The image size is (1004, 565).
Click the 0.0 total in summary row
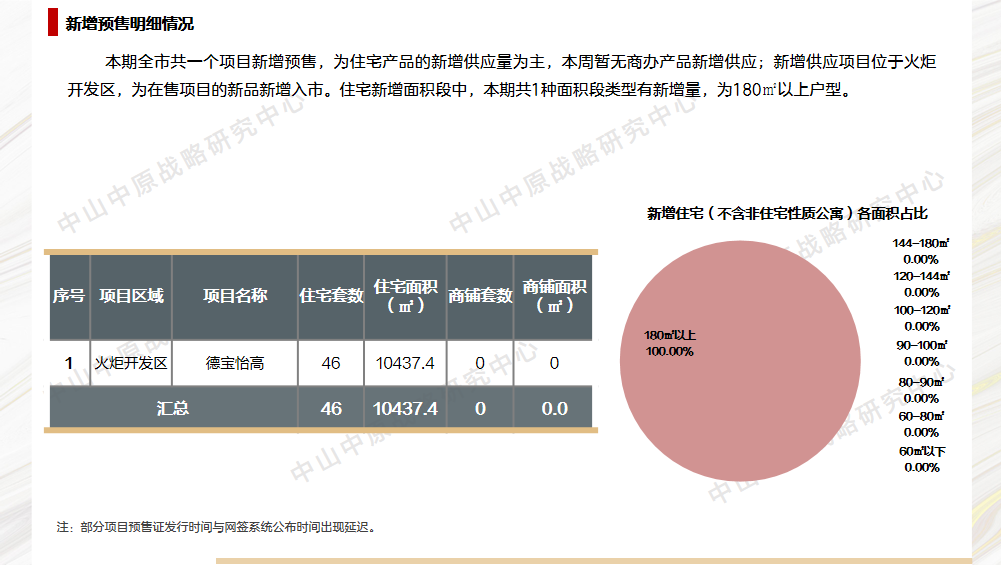coord(554,408)
